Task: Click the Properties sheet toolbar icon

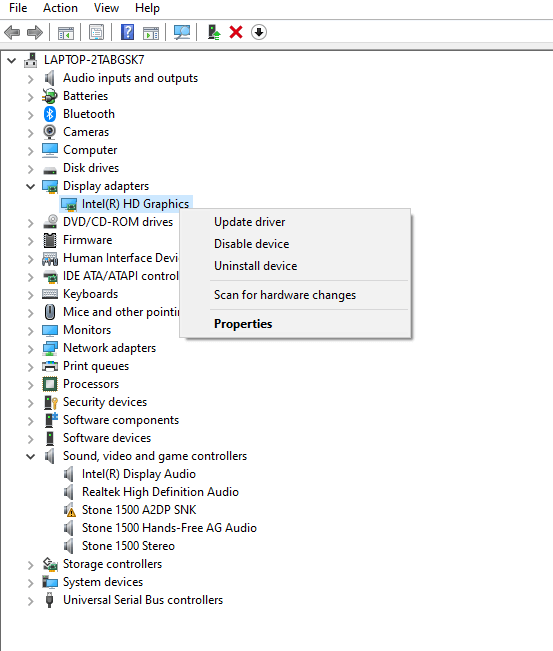Action: pos(96,32)
